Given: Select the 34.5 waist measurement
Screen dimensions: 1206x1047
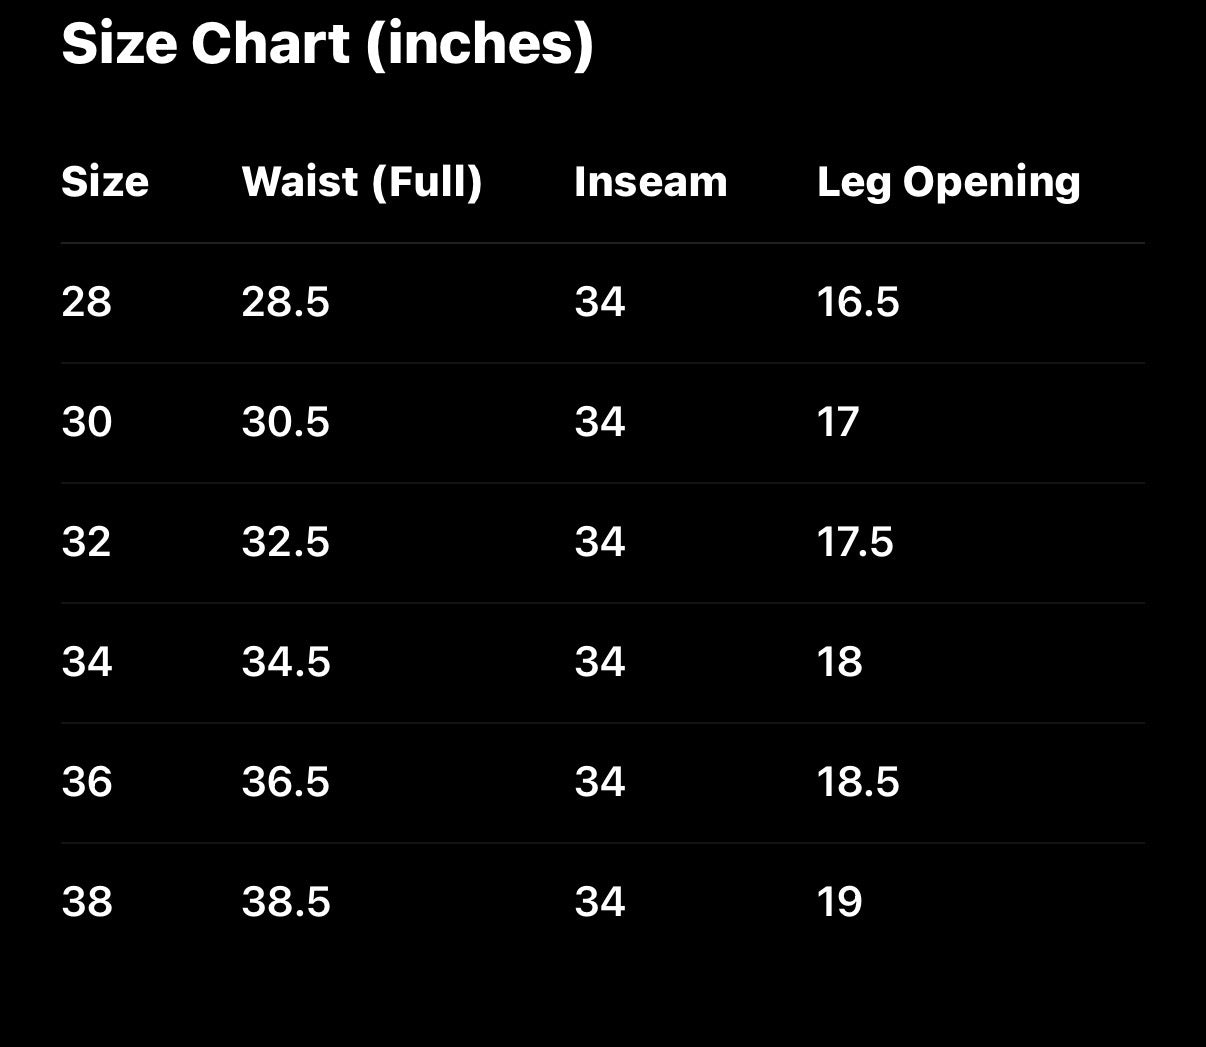Looking at the screenshot, I should pos(286,662).
